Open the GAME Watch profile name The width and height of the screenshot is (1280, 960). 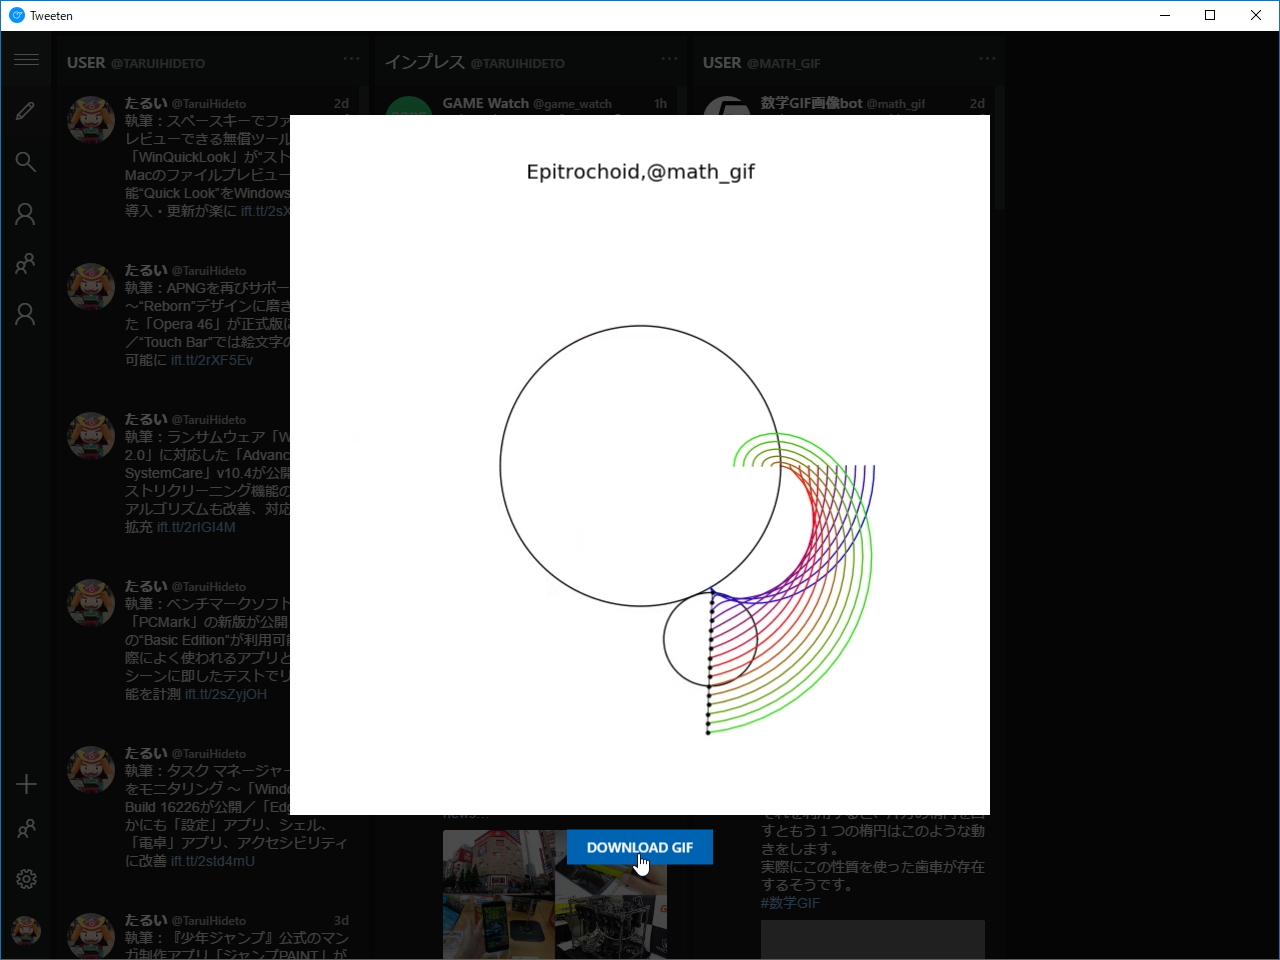pos(486,103)
